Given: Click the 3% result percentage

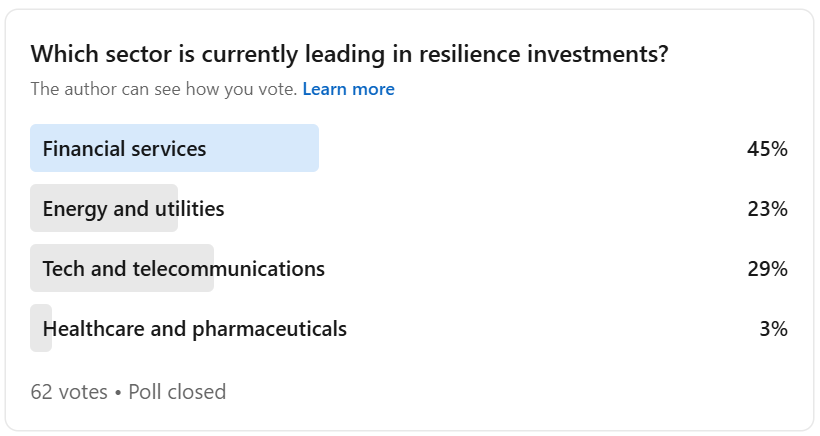Looking at the screenshot, I should click(x=773, y=329).
